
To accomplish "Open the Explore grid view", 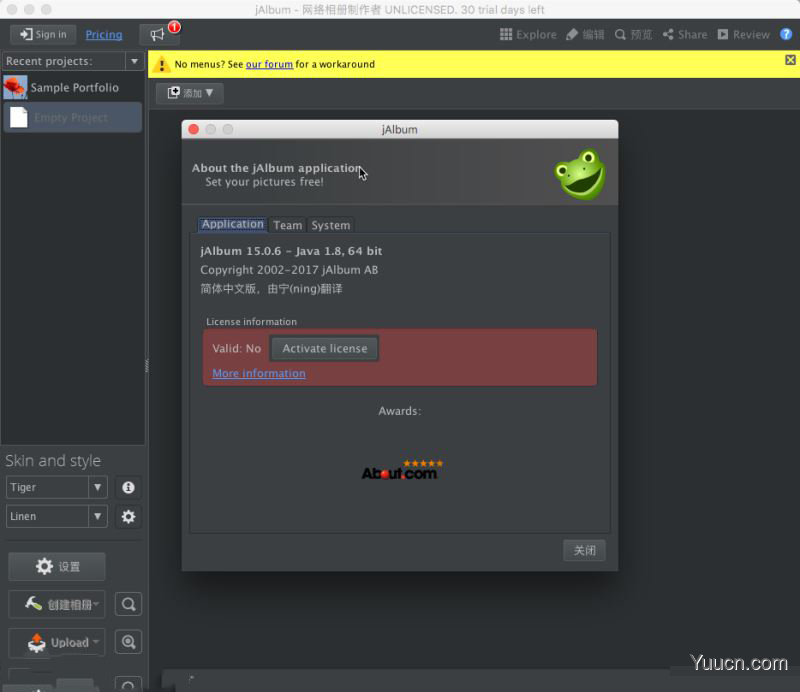I will coord(528,35).
